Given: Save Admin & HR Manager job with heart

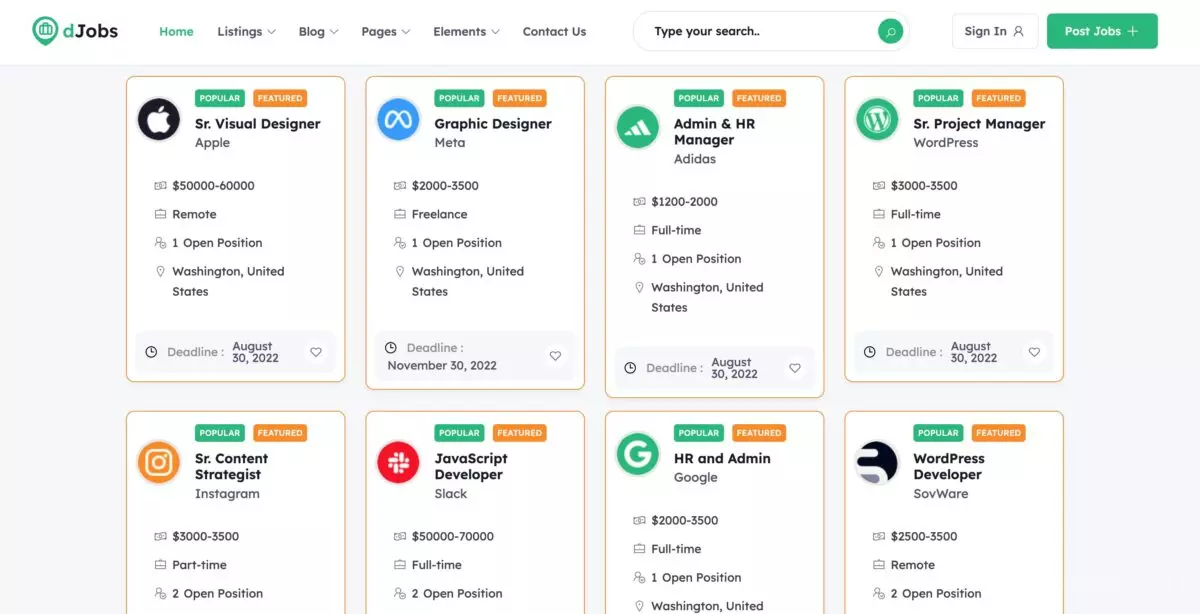Looking at the screenshot, I should pos(795,368).
